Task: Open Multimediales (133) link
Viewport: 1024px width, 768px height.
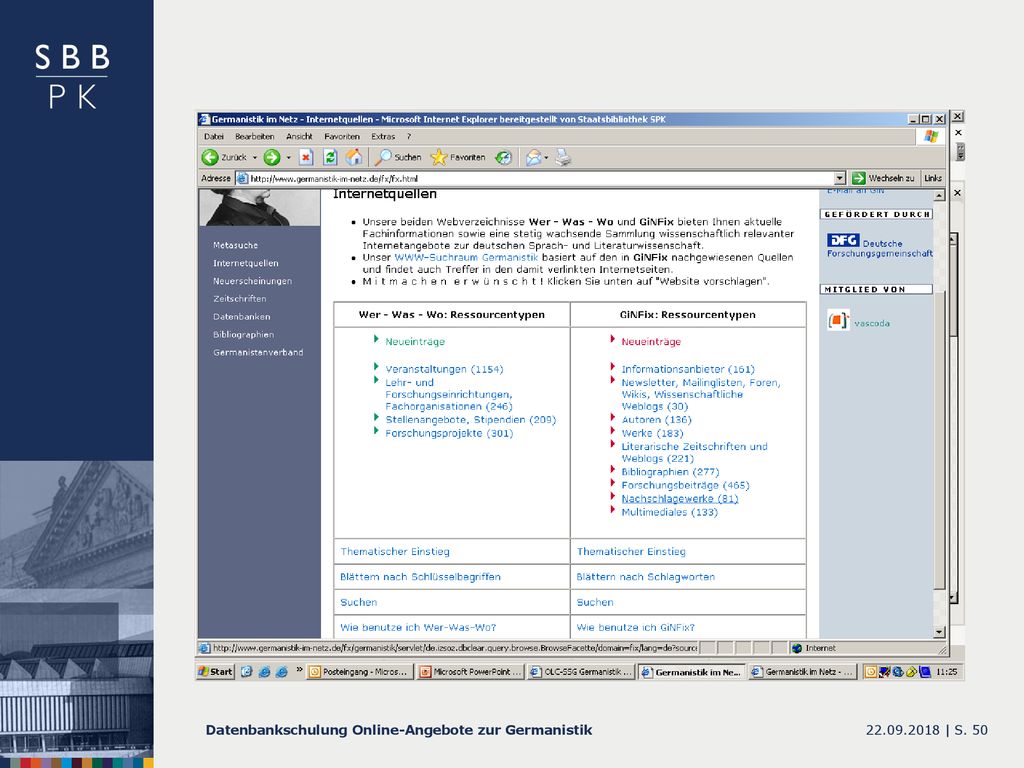Action: pyautogui.click(x=669, y=512)
